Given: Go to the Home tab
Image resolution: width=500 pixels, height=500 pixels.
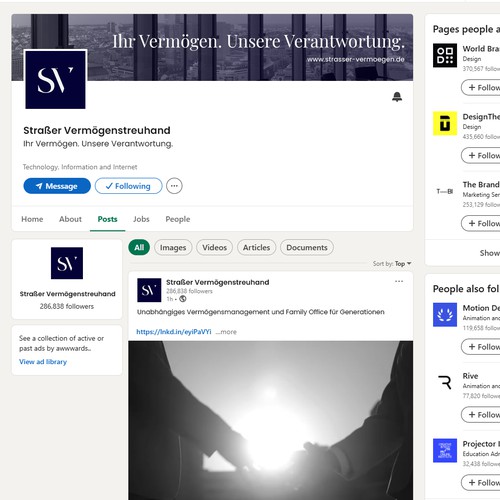Looking at the screenshot, I should (x=32, y=219).
